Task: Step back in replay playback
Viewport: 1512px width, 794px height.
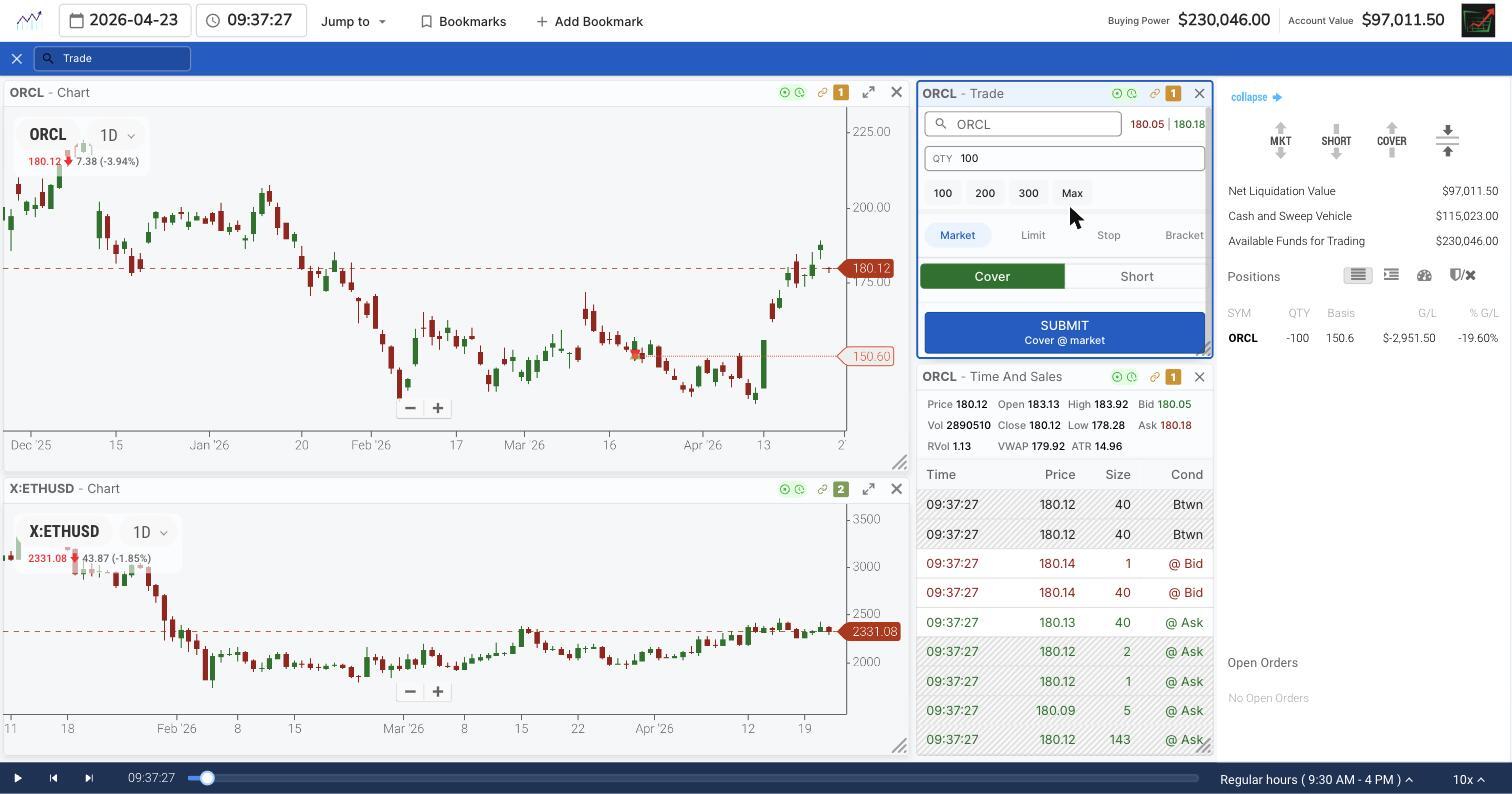Action: pyautogui.click(x=53, y=778)
